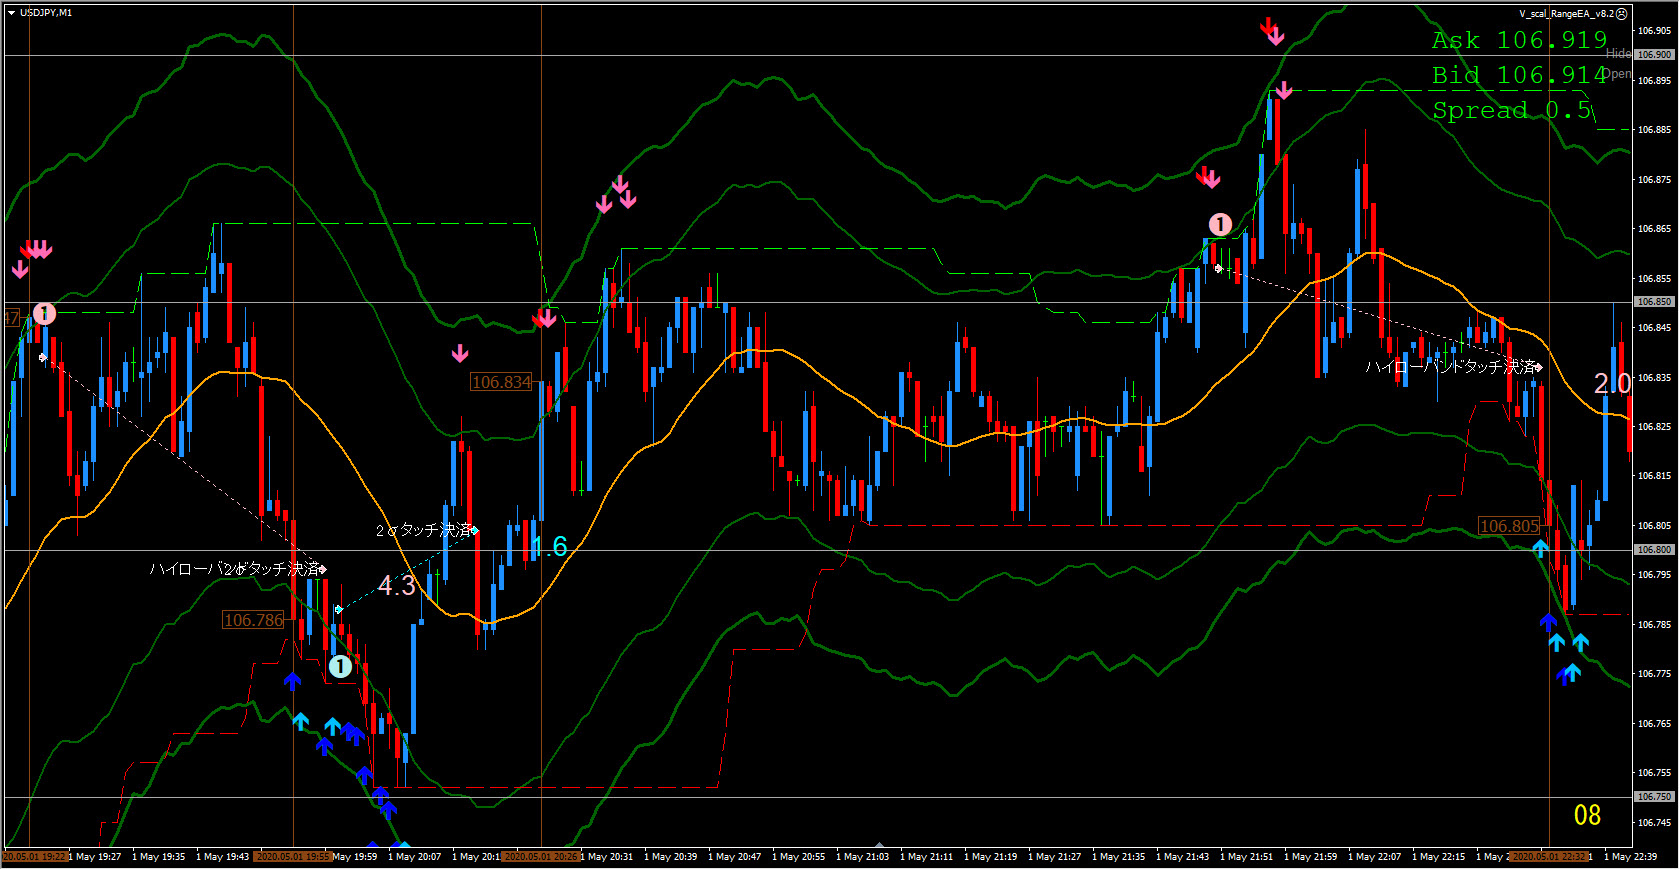Click the 106.905 price axis label

click(1654, 31)
